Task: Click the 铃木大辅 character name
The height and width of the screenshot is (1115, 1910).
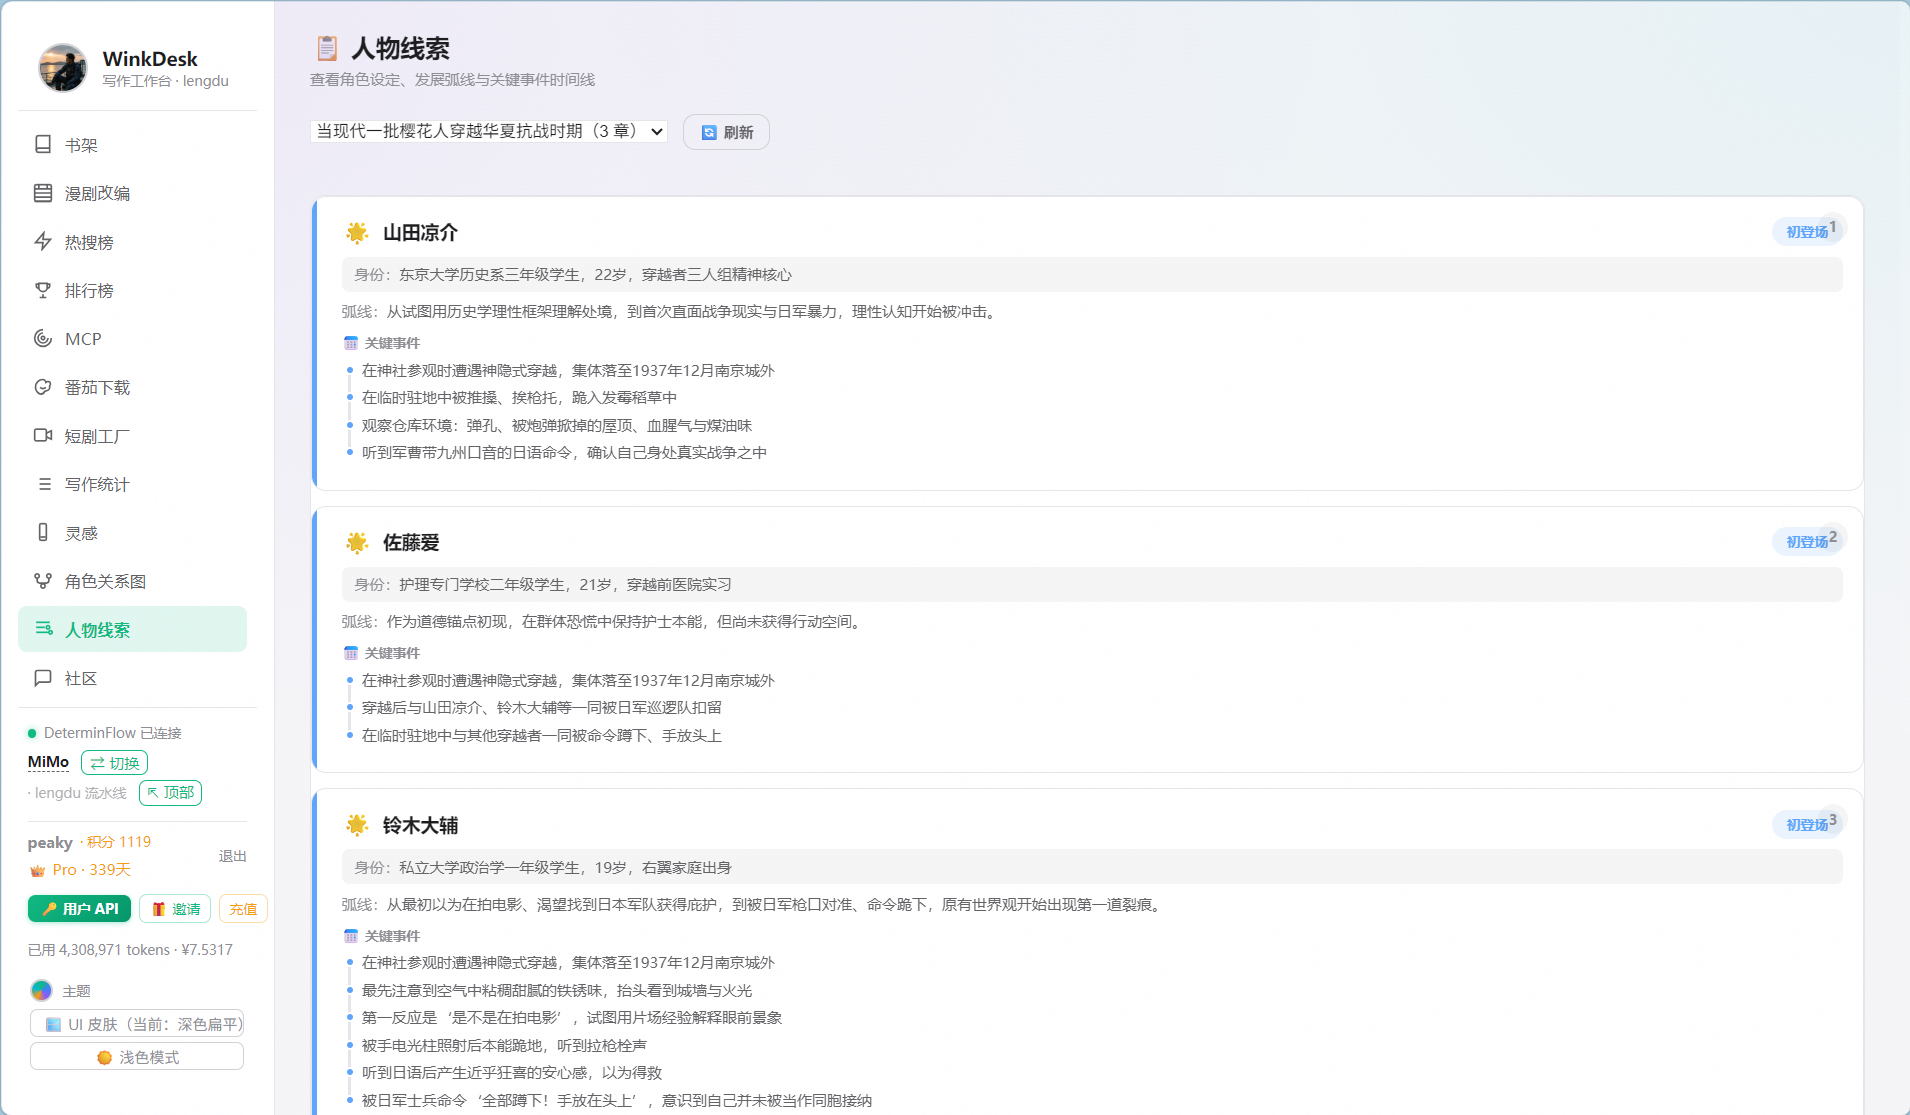Action: pos(420,825)
